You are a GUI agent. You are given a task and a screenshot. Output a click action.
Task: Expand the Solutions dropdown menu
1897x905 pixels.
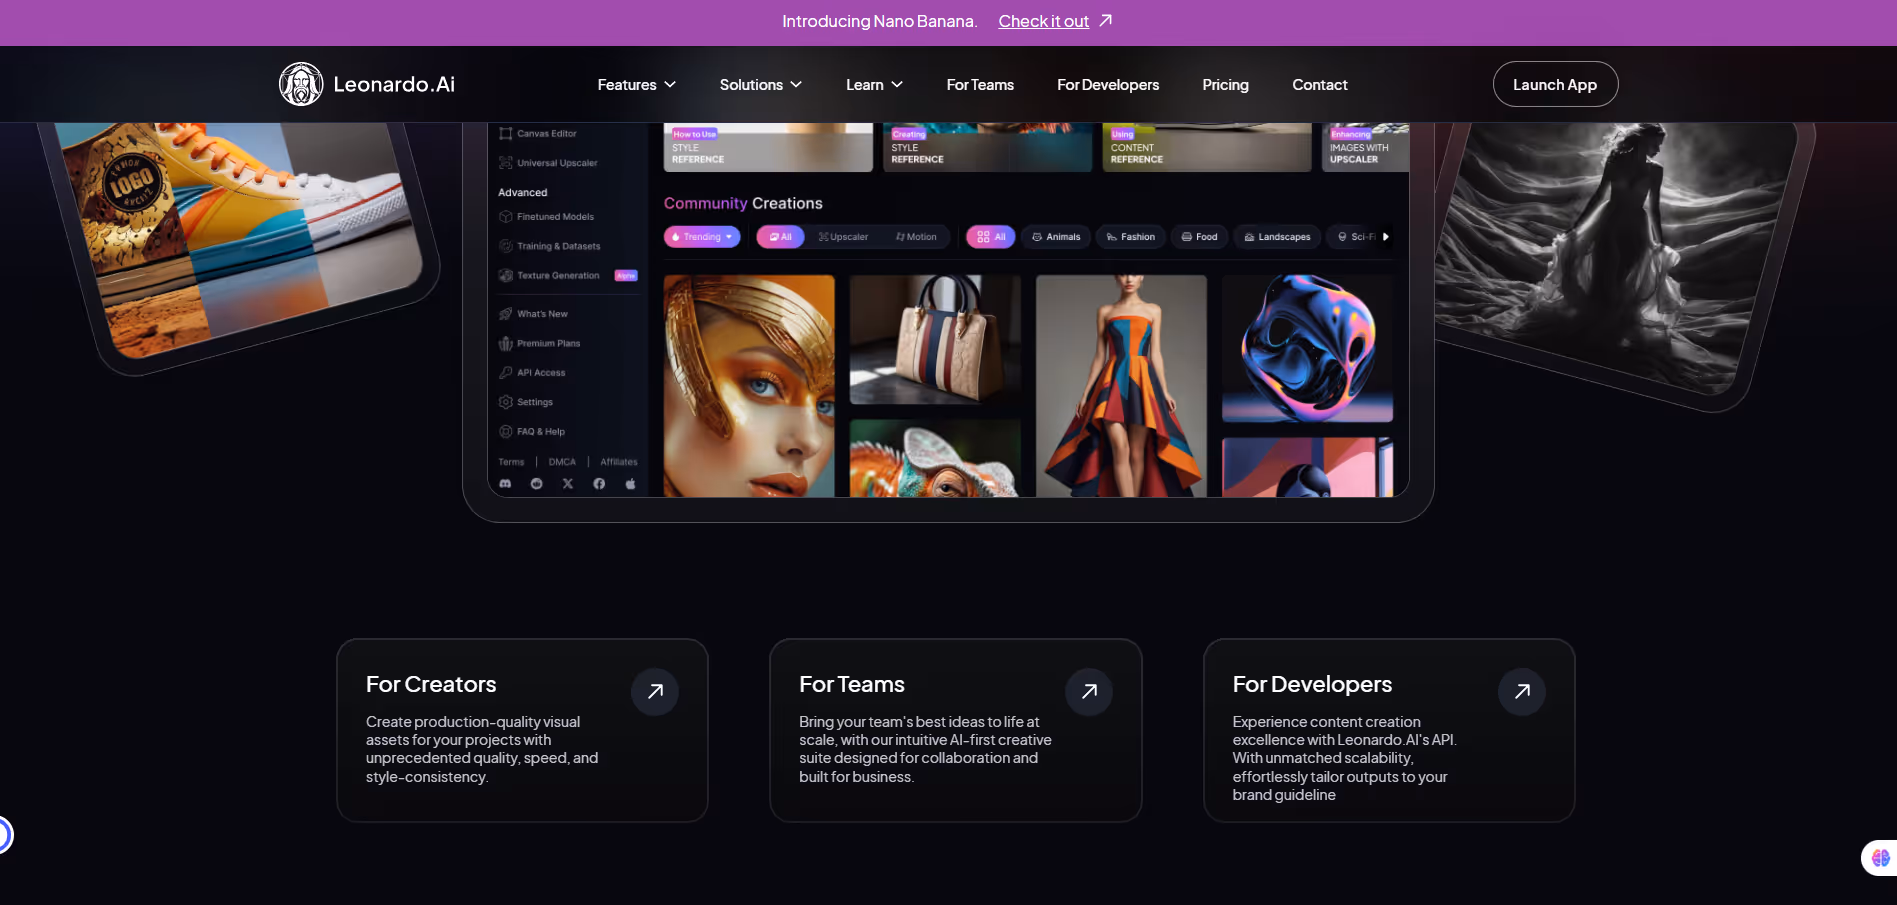[x=761, y=85]
